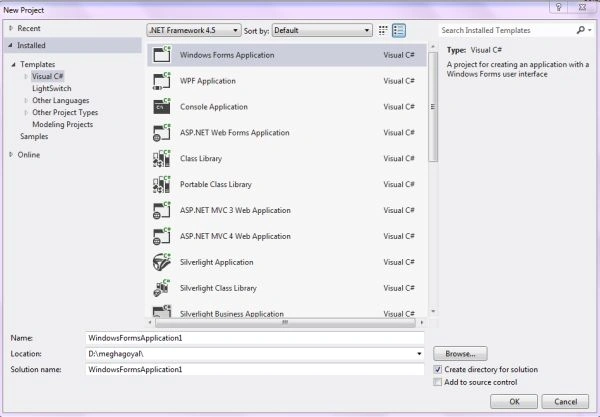The width and height of the screenshot is (600, 417).
Task: Click the Silverlight Application icon
Action: coord(162,262)
